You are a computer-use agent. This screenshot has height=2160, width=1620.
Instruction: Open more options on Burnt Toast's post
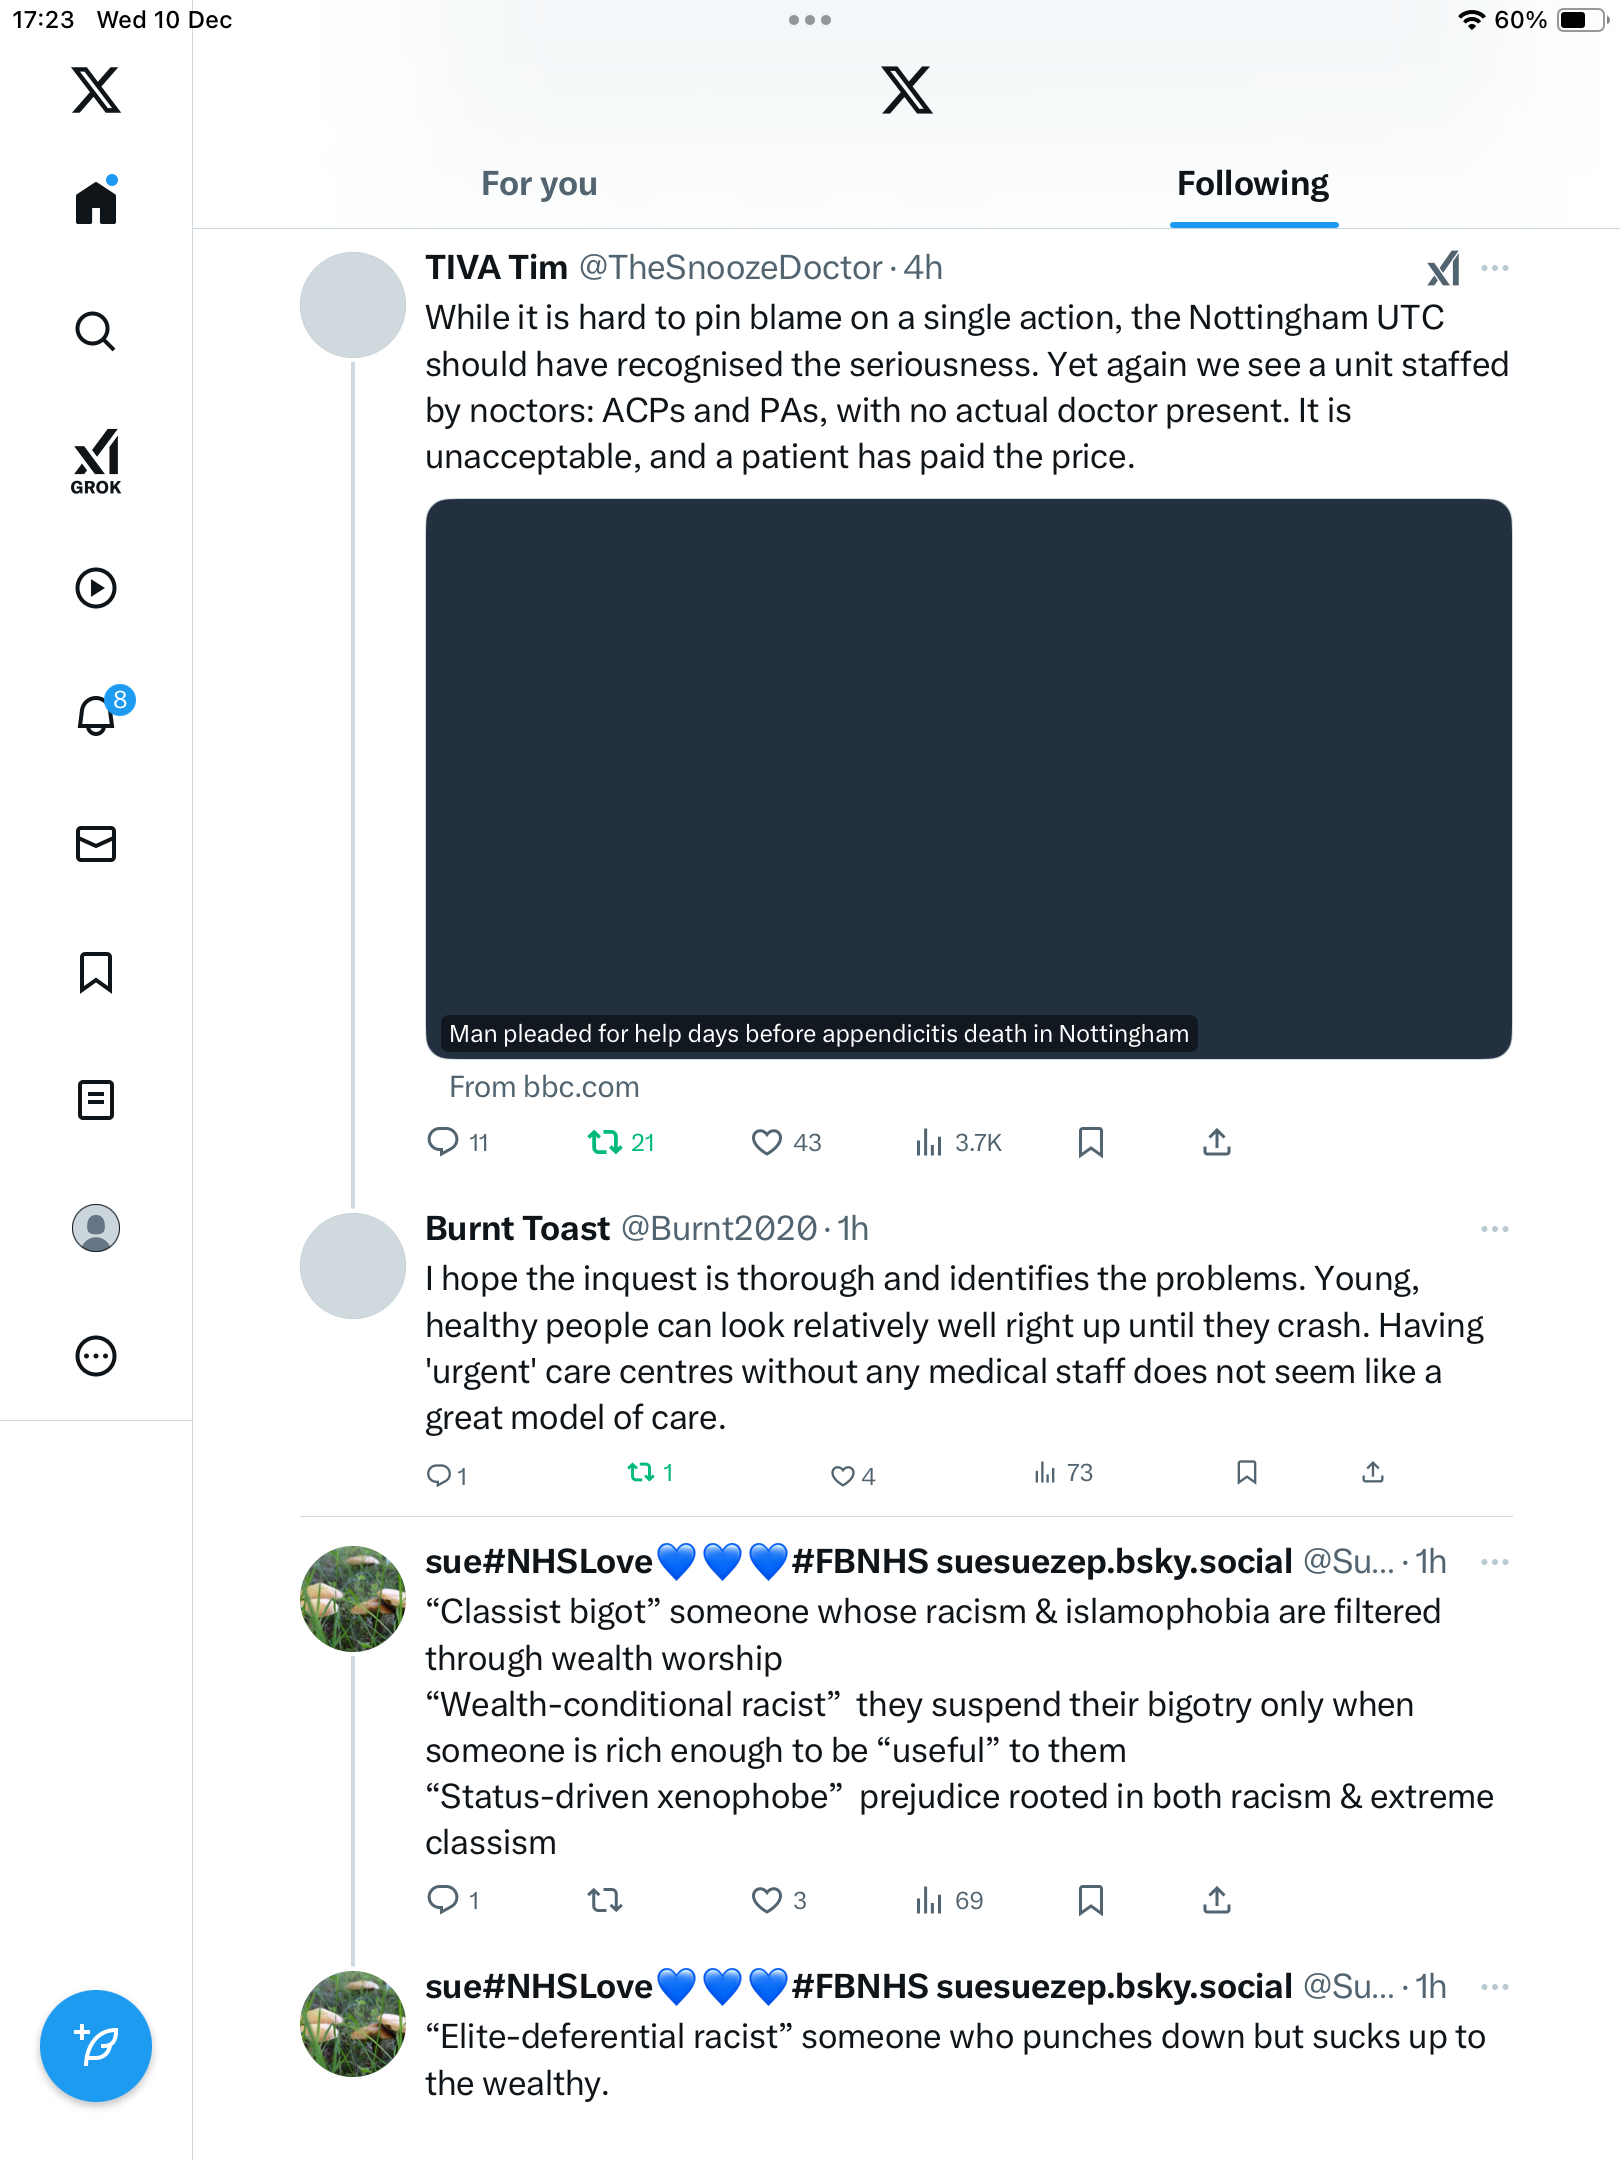point(1494,1229)
